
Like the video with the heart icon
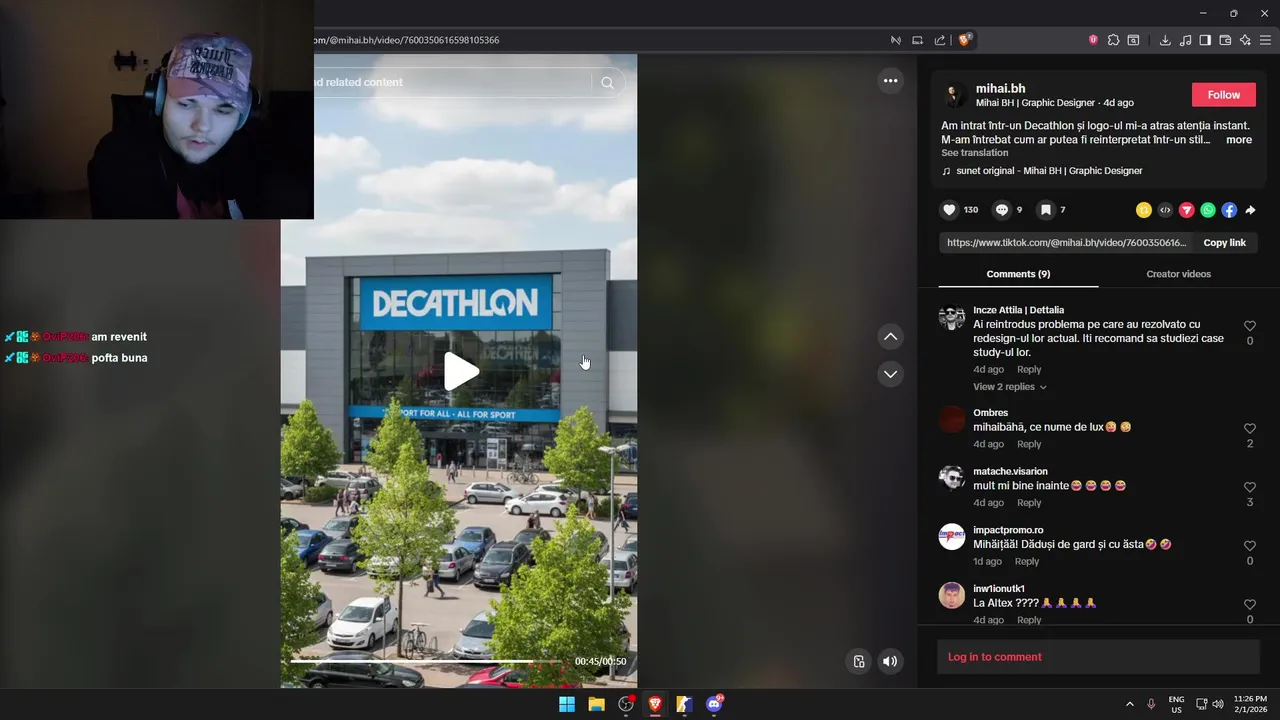pos(949,210)
